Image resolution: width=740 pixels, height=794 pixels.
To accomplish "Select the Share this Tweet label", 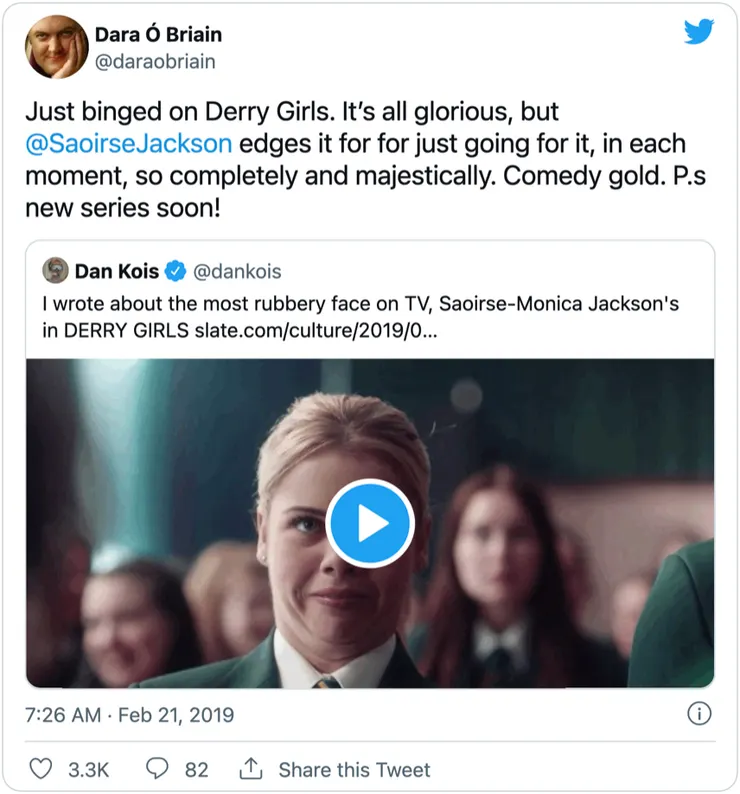I will [354, 770].
